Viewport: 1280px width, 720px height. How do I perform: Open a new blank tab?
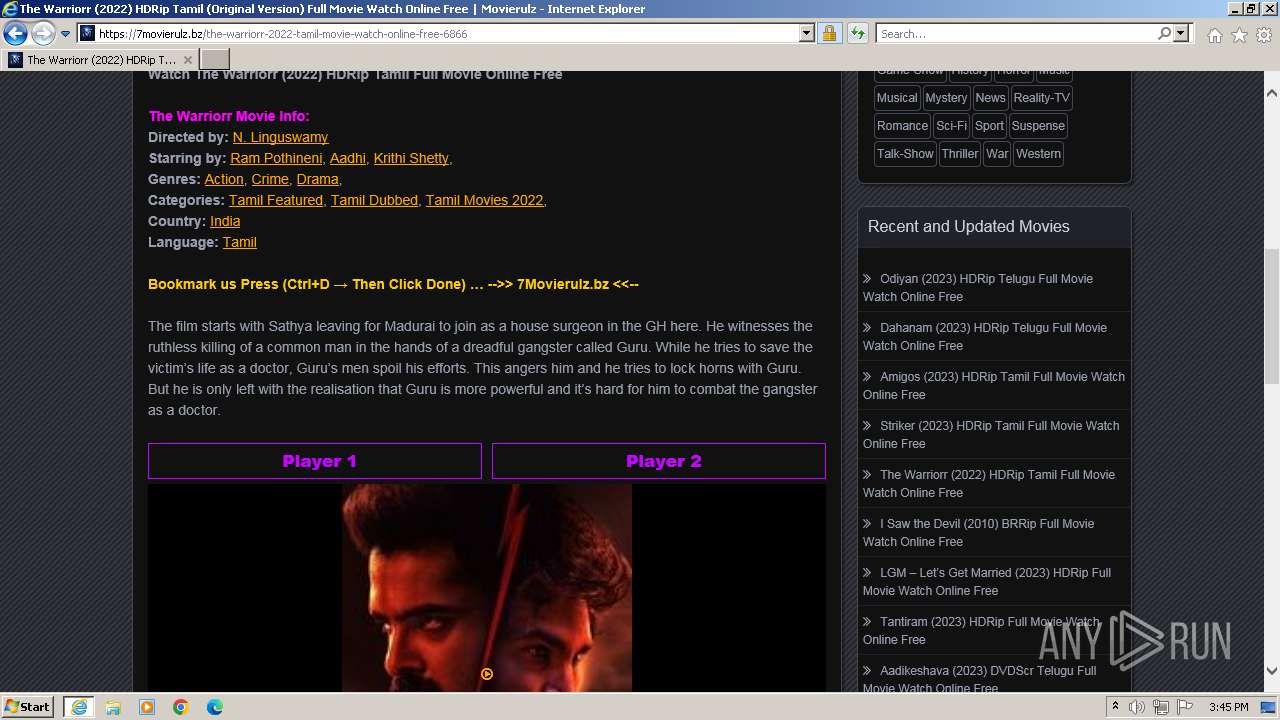coord(215,59)
